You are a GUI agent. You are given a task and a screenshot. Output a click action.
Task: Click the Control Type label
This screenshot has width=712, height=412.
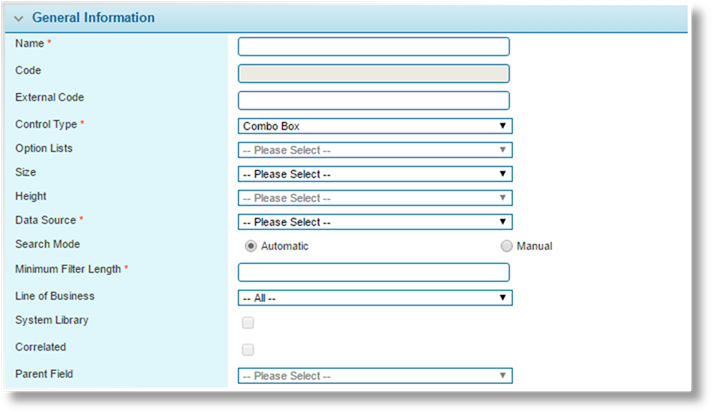(46, 124)
